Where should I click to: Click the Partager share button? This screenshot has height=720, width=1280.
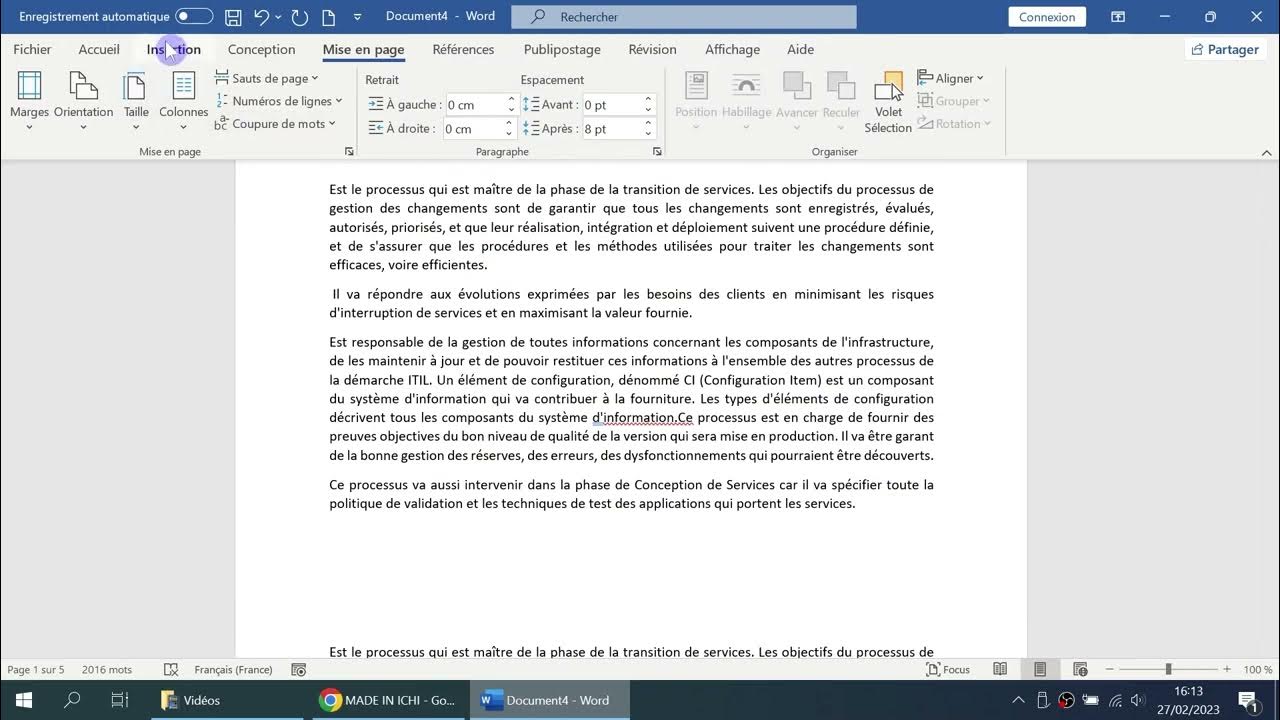click(1225, 49)
